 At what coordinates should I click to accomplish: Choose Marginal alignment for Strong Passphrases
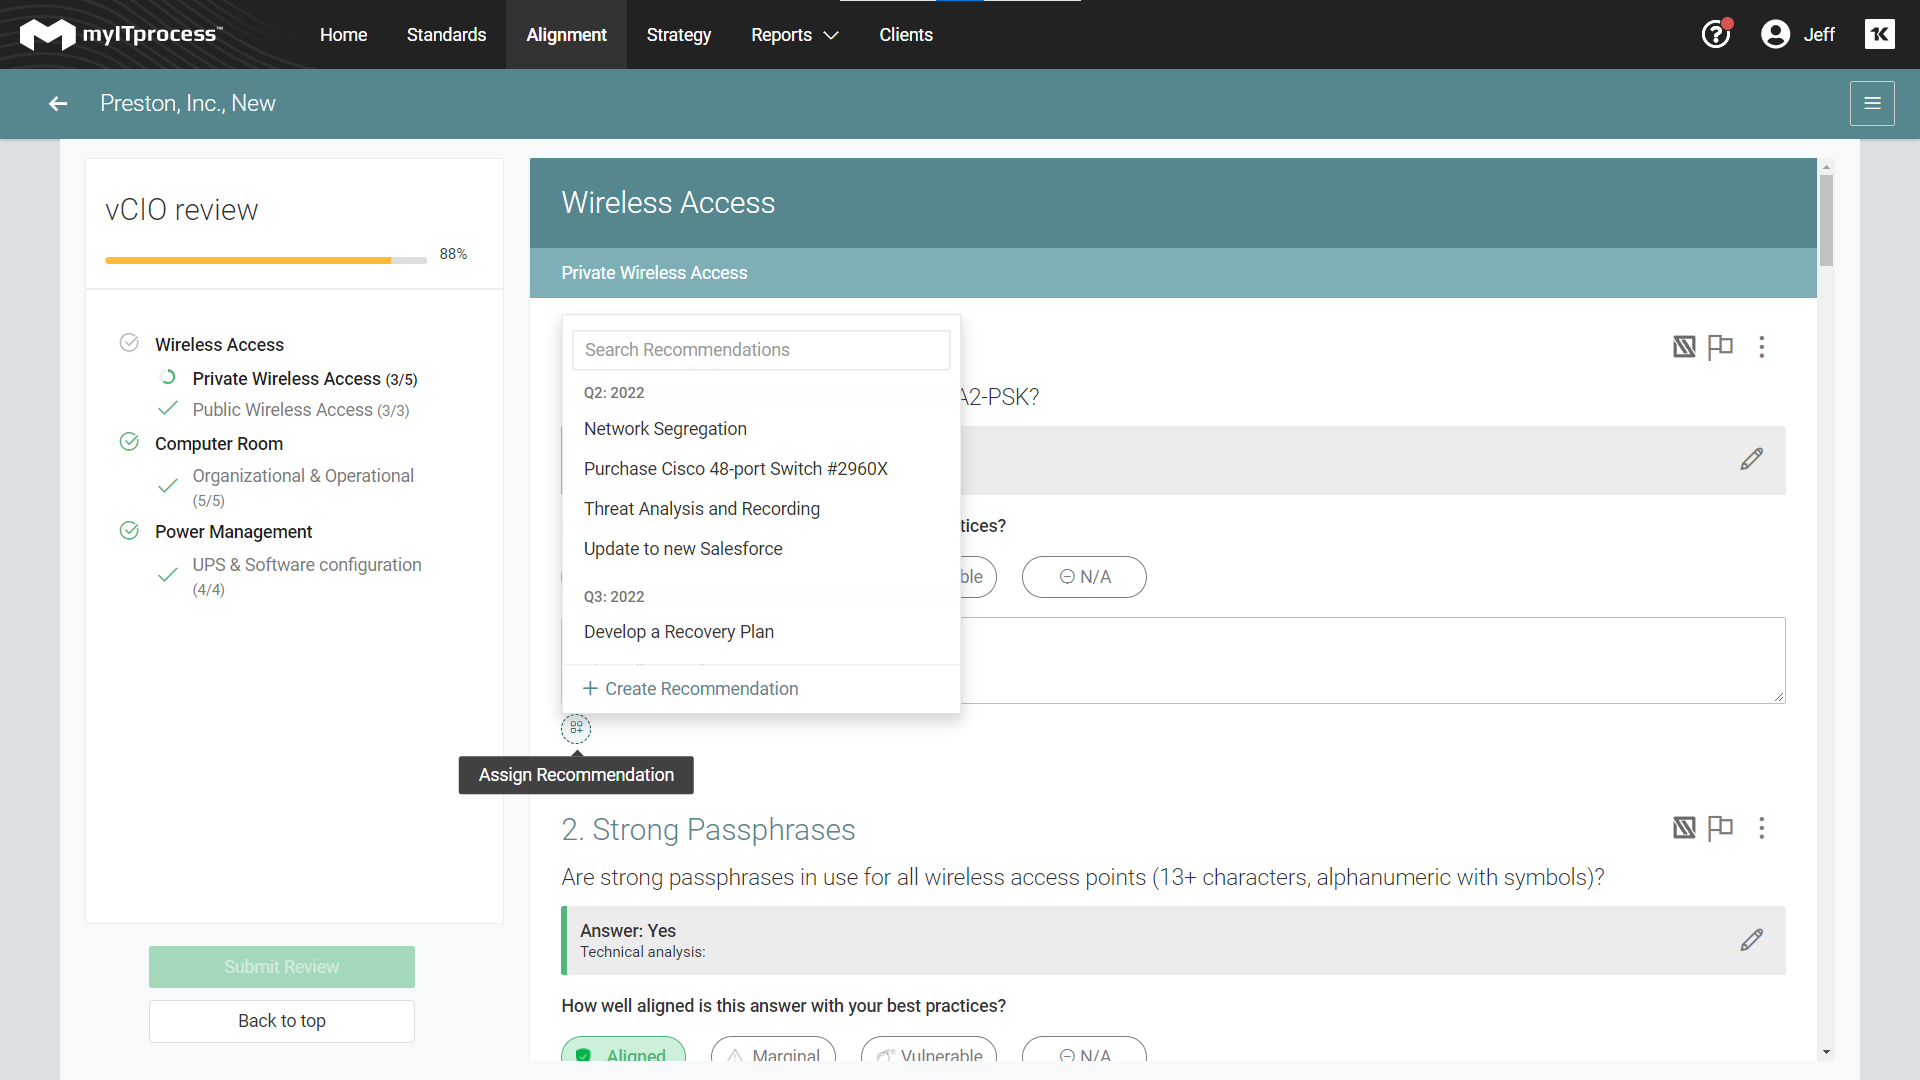[773, 1052]
